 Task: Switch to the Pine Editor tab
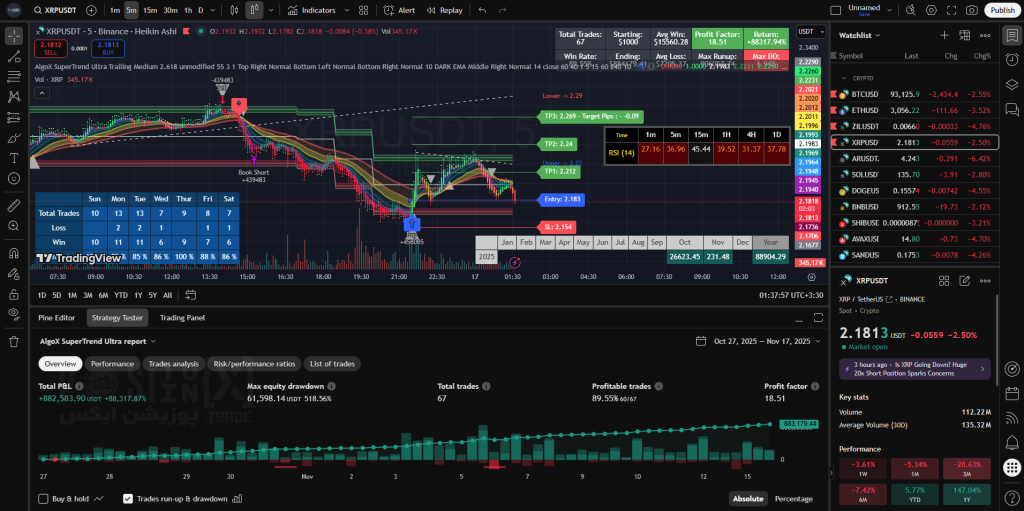[x=57, y=318]
